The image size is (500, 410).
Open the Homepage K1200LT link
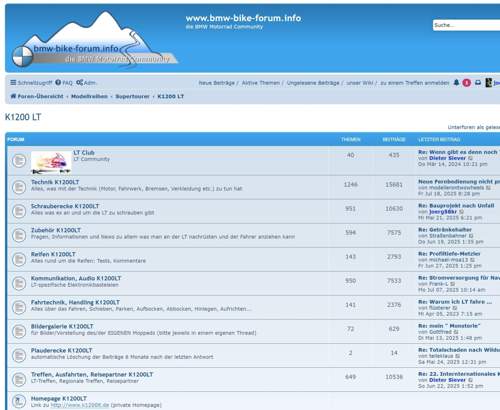(x=59, y=398)
